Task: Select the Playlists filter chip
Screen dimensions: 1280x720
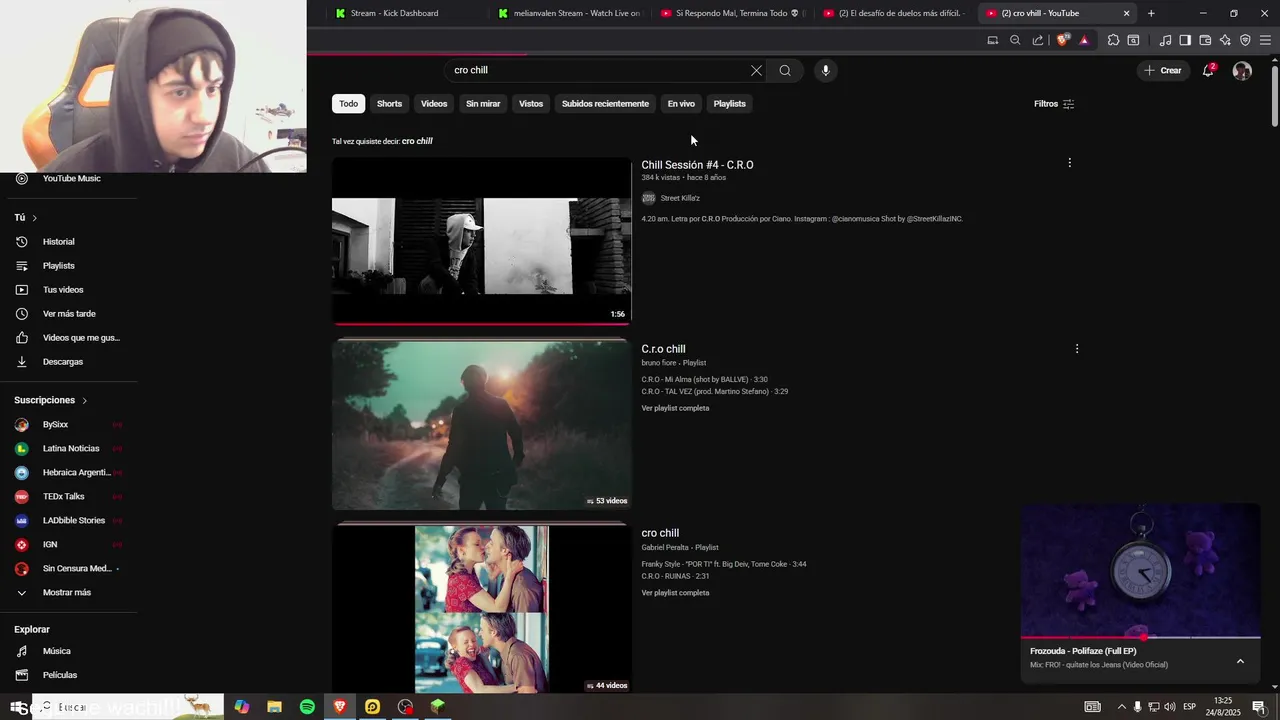Action: (x=729, y=104)
